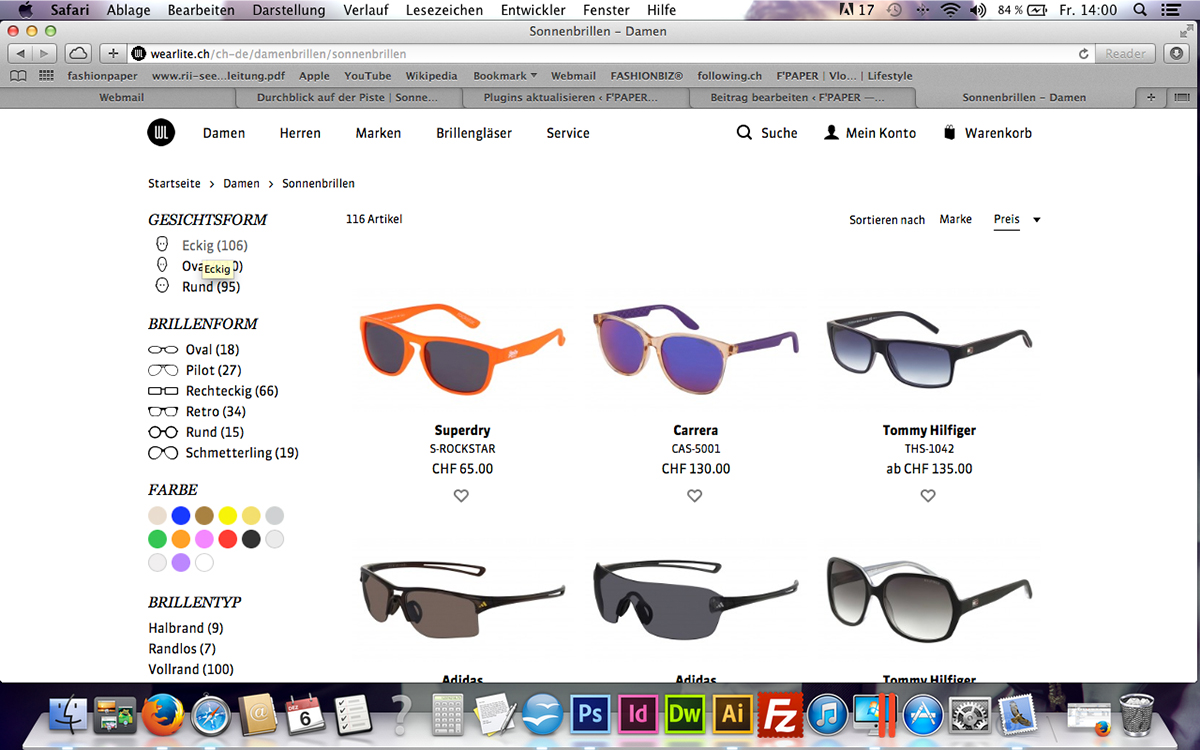Open the Herren navigation menu
1200x750 pixels.
click(300, 133)
